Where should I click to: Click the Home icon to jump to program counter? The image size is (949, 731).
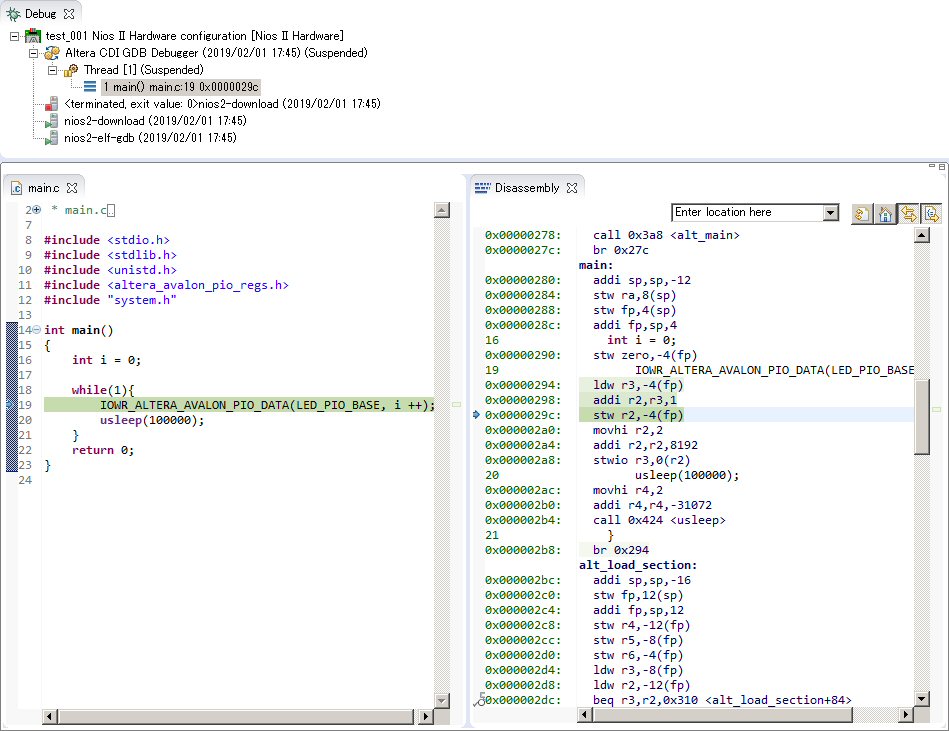point(885,213)
